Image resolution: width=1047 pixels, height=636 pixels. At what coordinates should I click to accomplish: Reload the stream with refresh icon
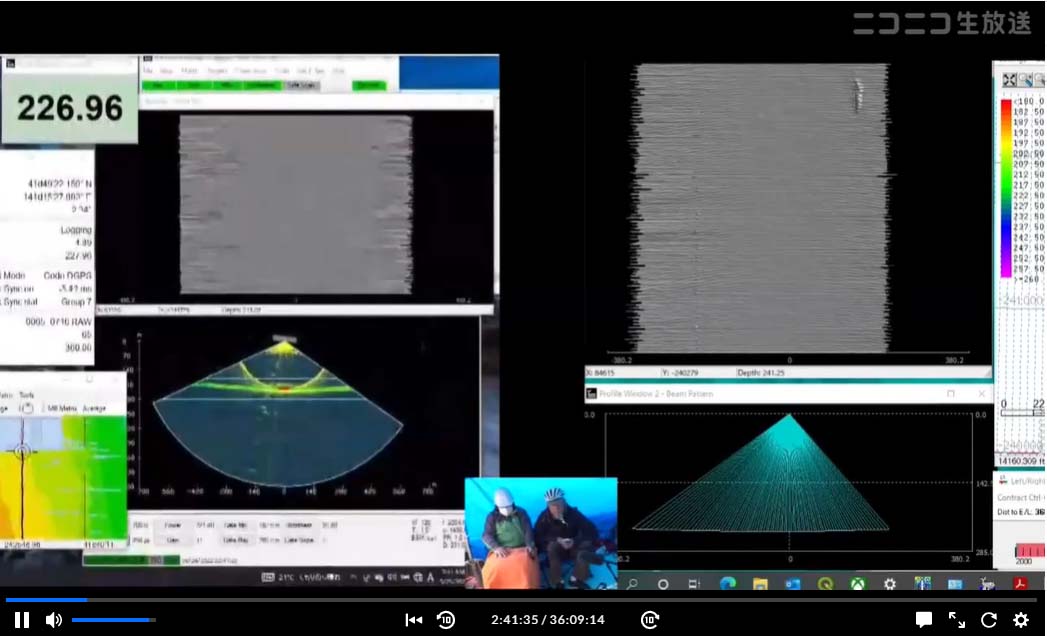(x=989, y=620)
